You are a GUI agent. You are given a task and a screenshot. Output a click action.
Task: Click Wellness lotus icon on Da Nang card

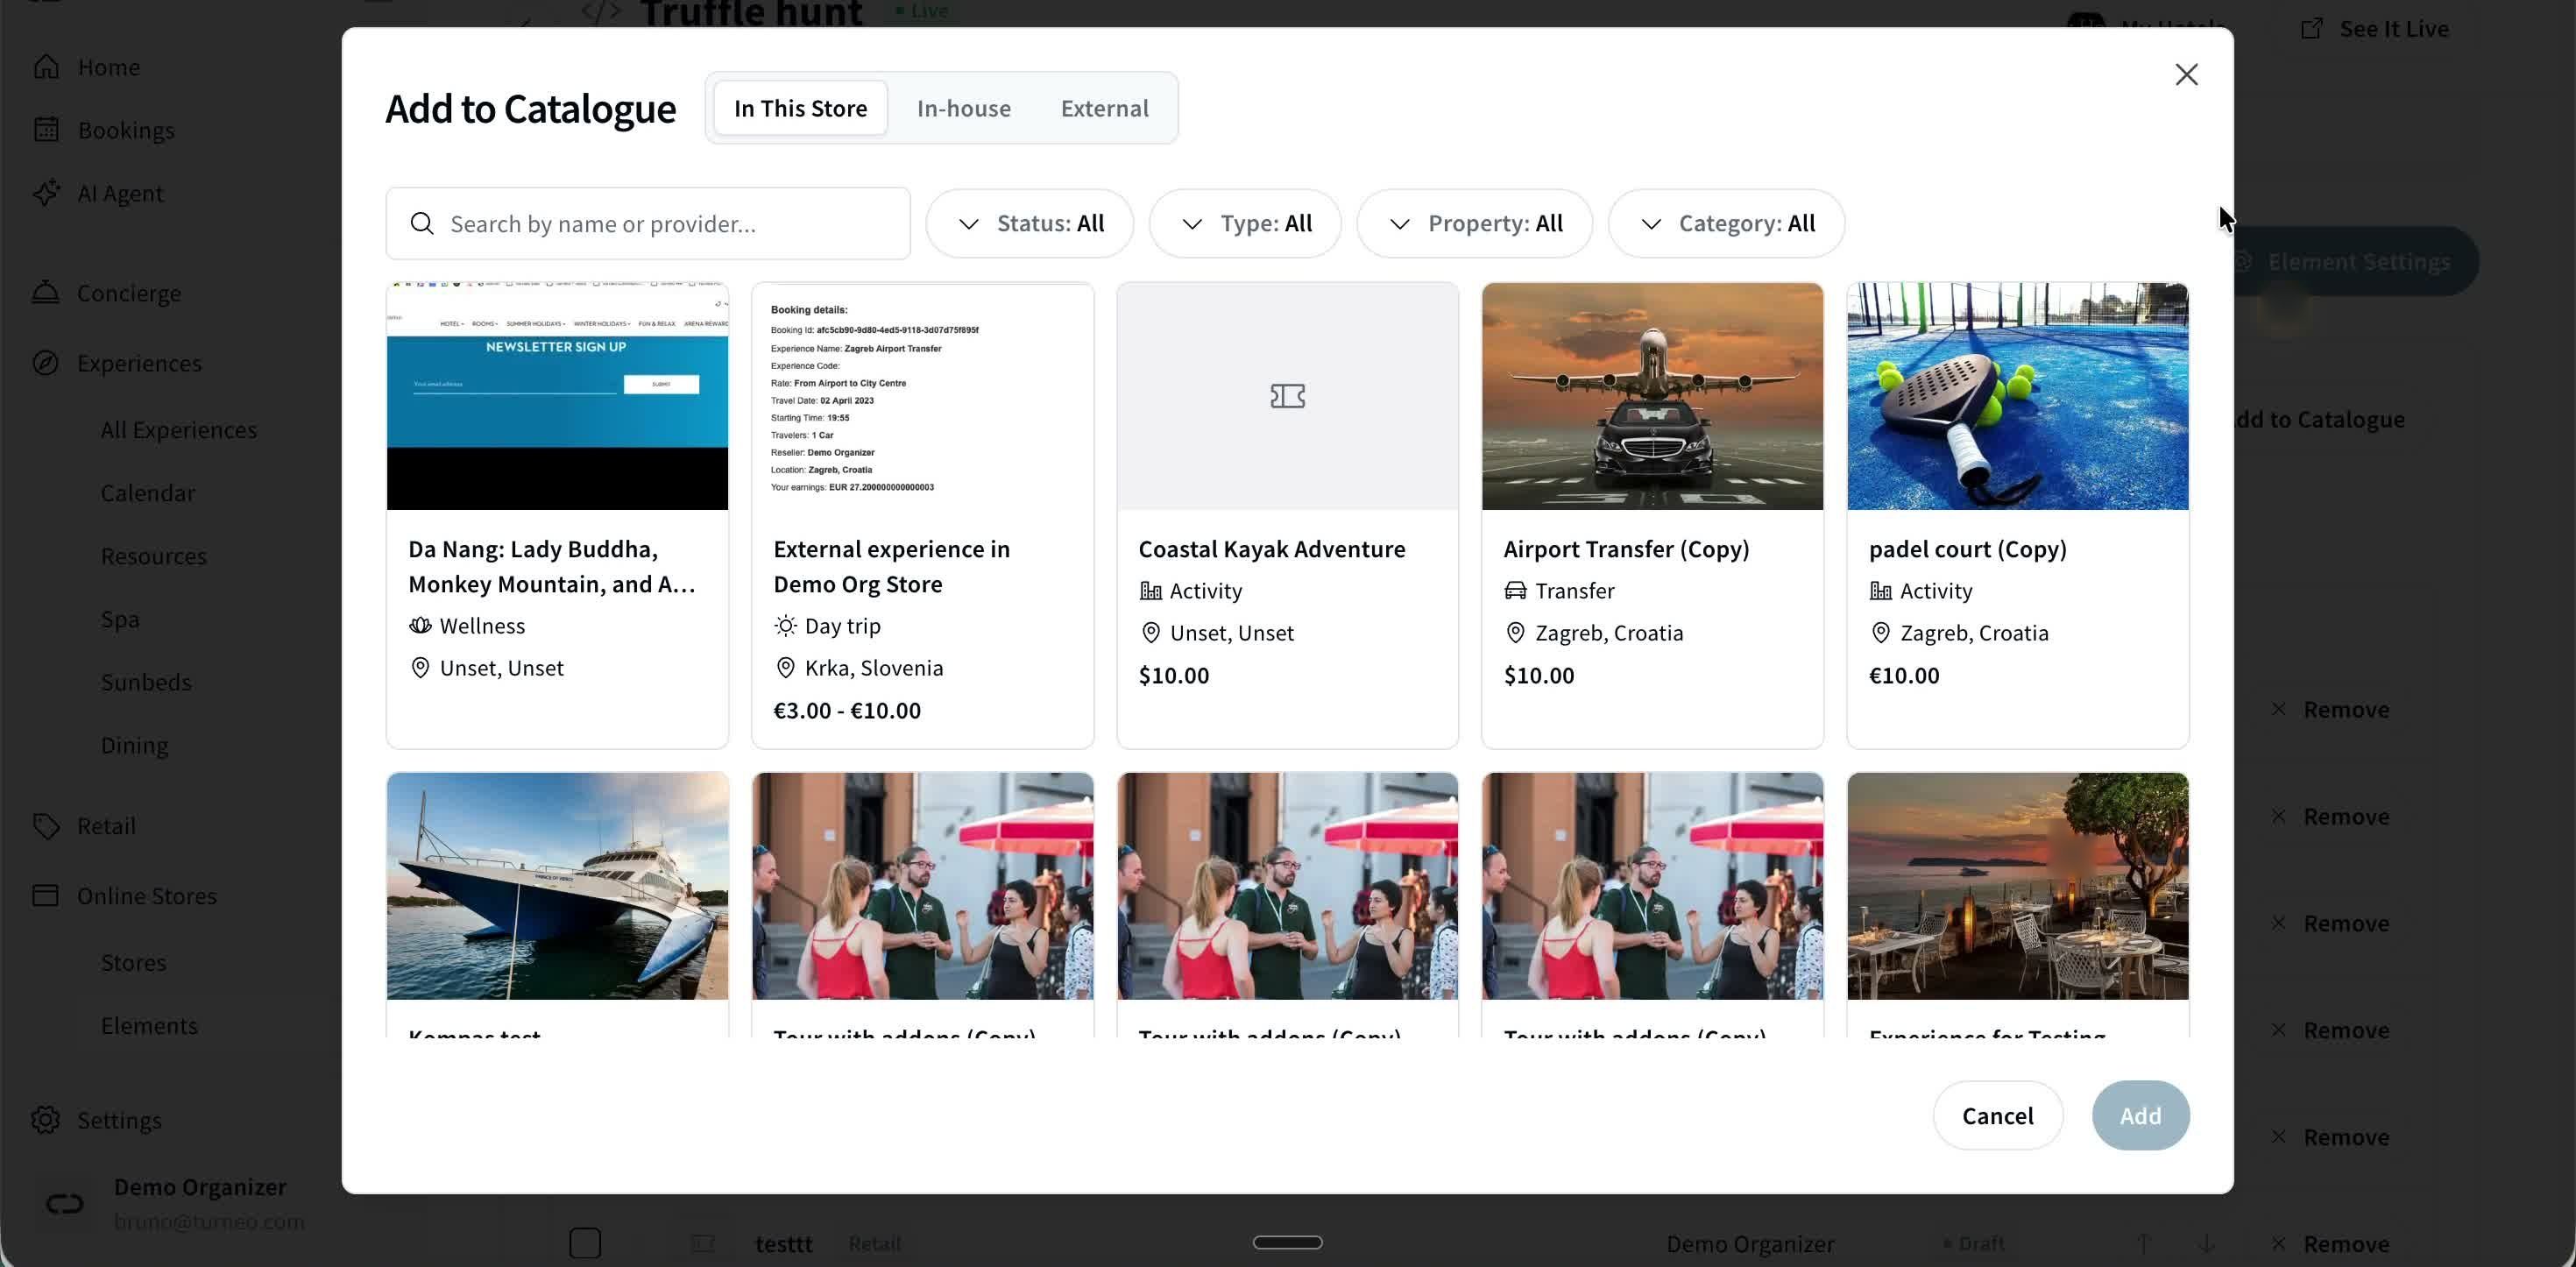tap(420, 626)
